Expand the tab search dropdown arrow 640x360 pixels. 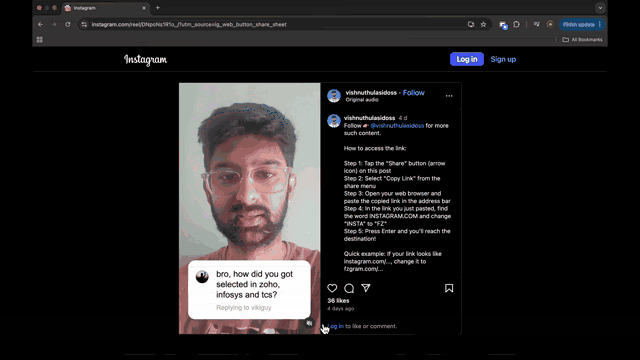pos(600,8)
